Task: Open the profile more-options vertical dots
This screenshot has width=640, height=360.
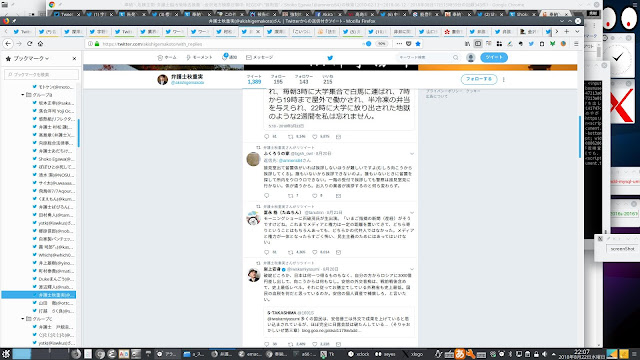Action: 504,80
